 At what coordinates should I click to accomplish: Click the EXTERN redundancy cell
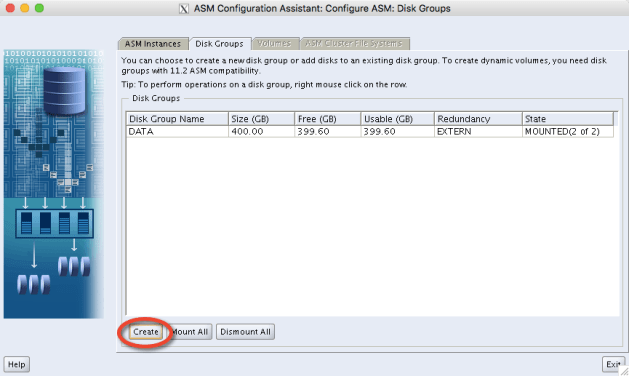(478, 132)
